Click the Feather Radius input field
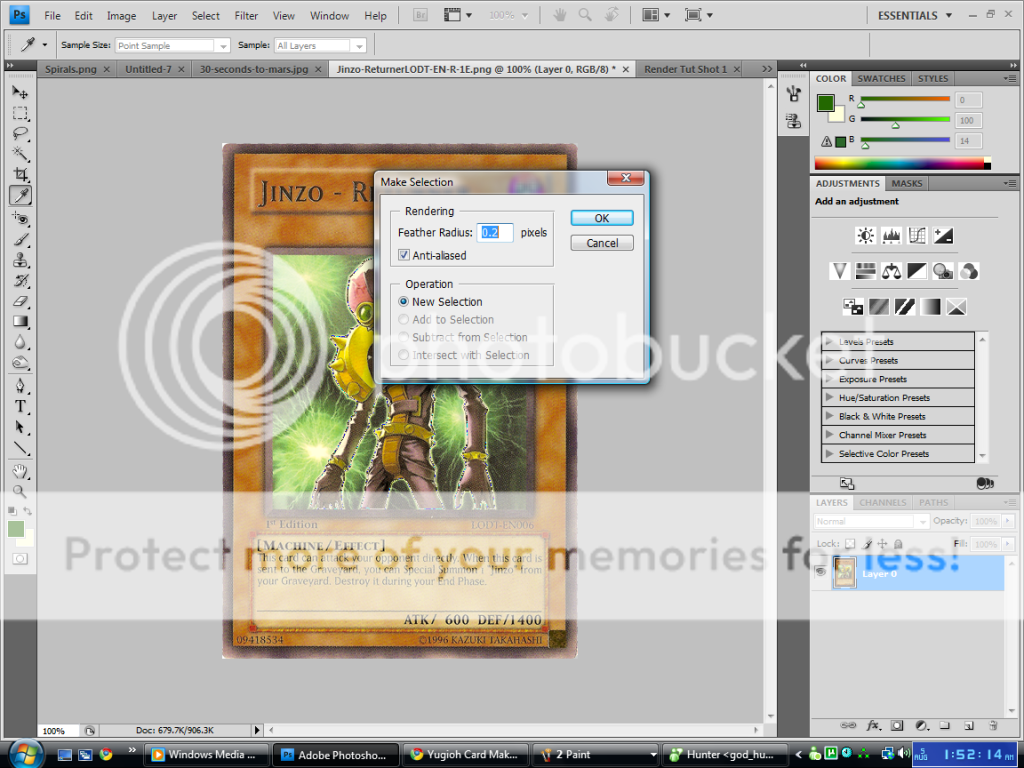The height and width of the screenshot is (768, 1024). pyautogui.click(x=494, y=231)
